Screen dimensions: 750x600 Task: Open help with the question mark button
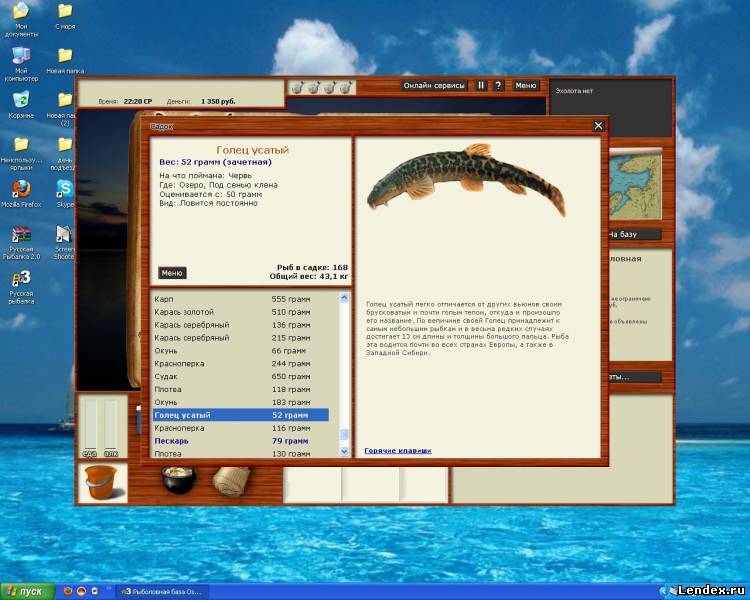tap(498, 86)
